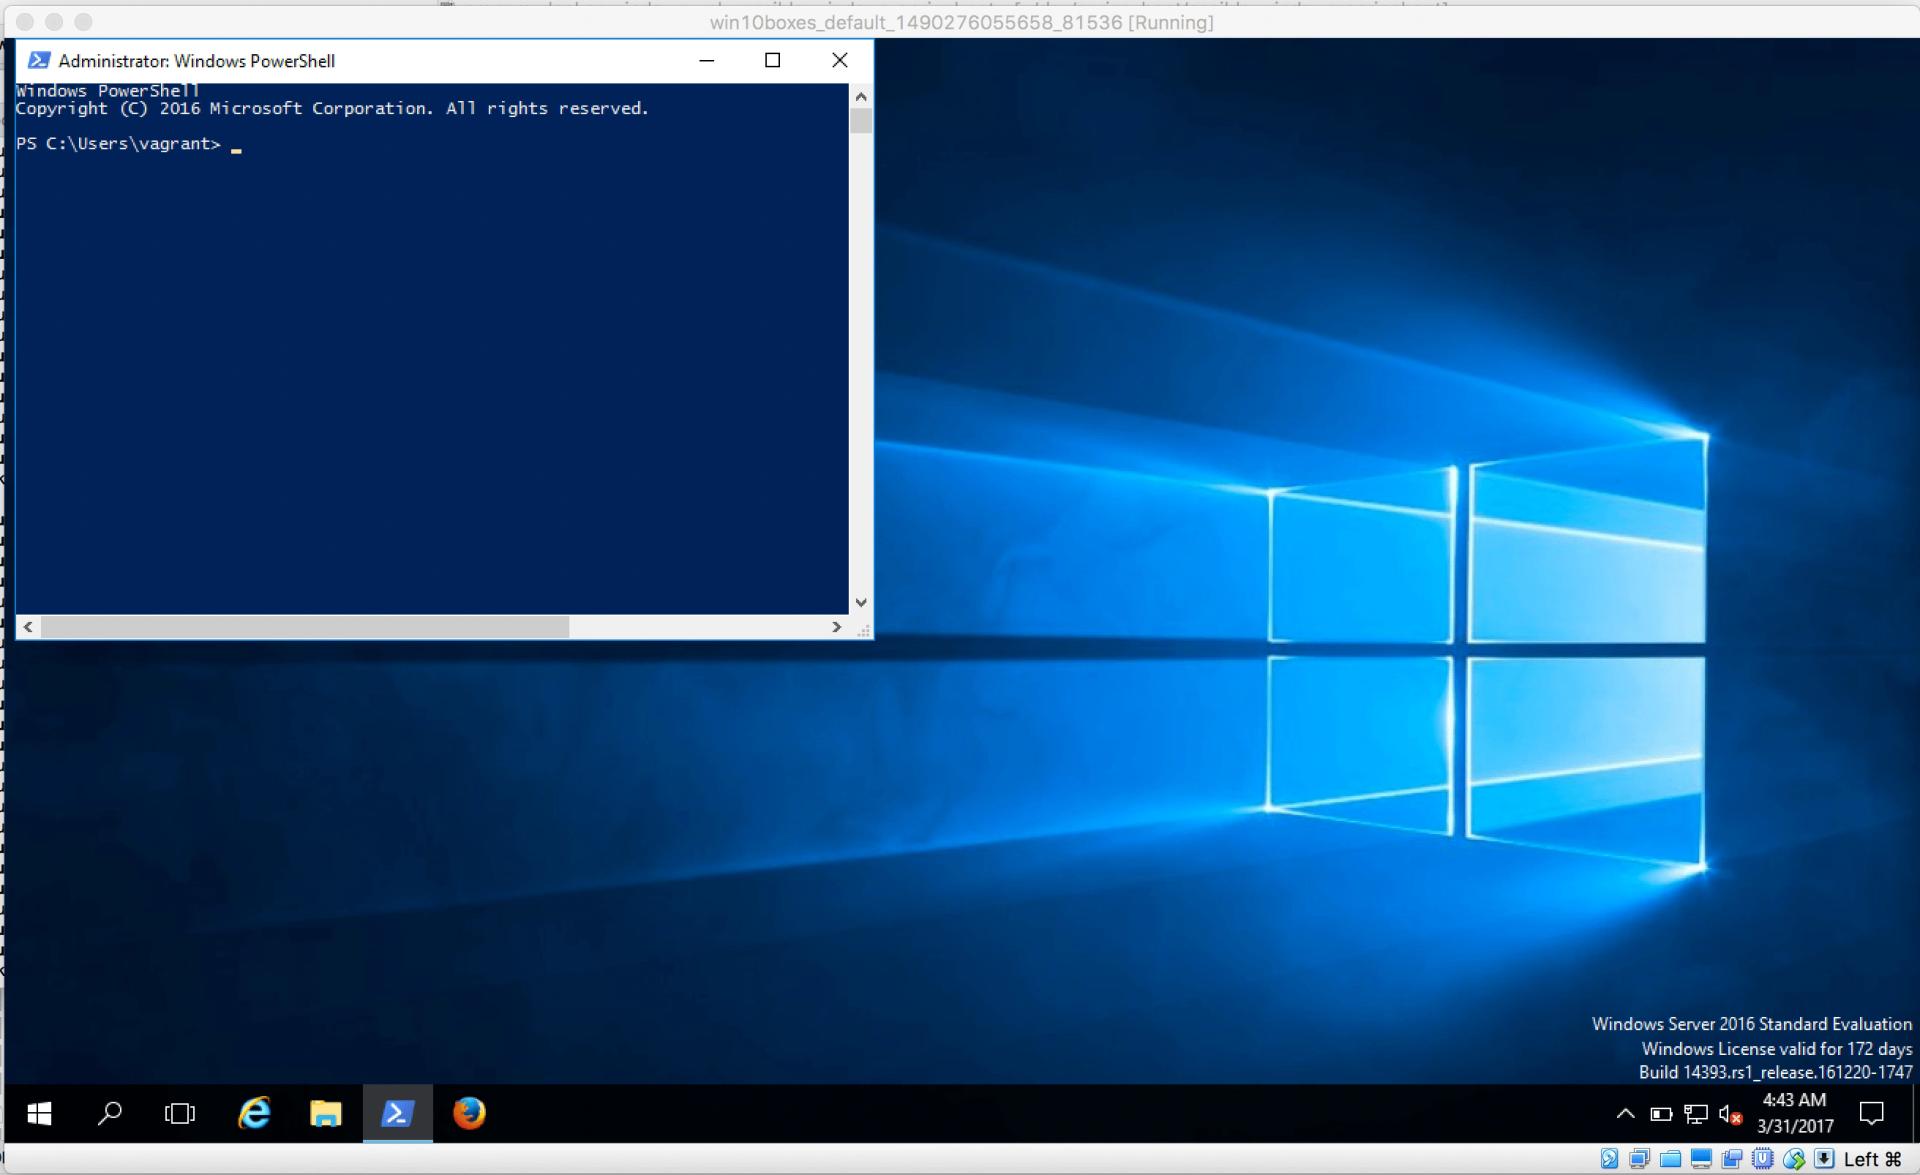Click PowerShell horizontal scrollbar right arrow
The width and height of the screenshot is (1920, 1175).
click(836, 627)
